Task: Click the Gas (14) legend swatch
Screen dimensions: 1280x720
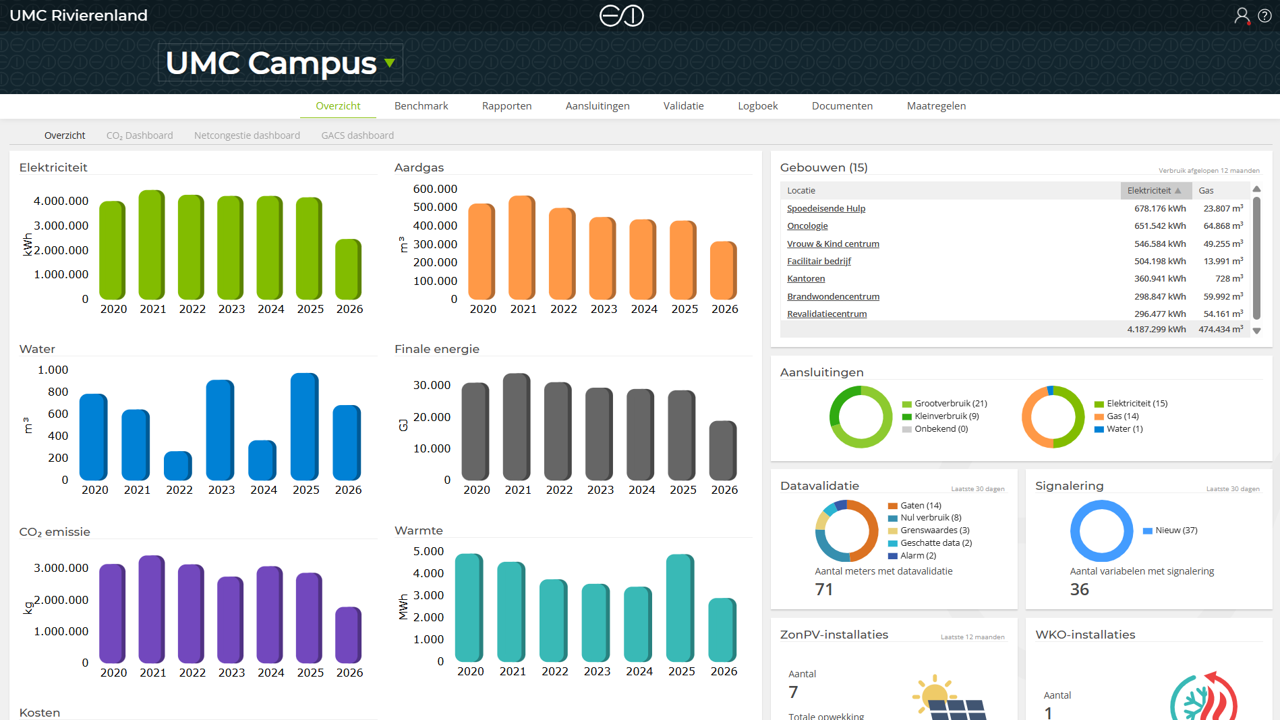Action: tap(1098, 416)
